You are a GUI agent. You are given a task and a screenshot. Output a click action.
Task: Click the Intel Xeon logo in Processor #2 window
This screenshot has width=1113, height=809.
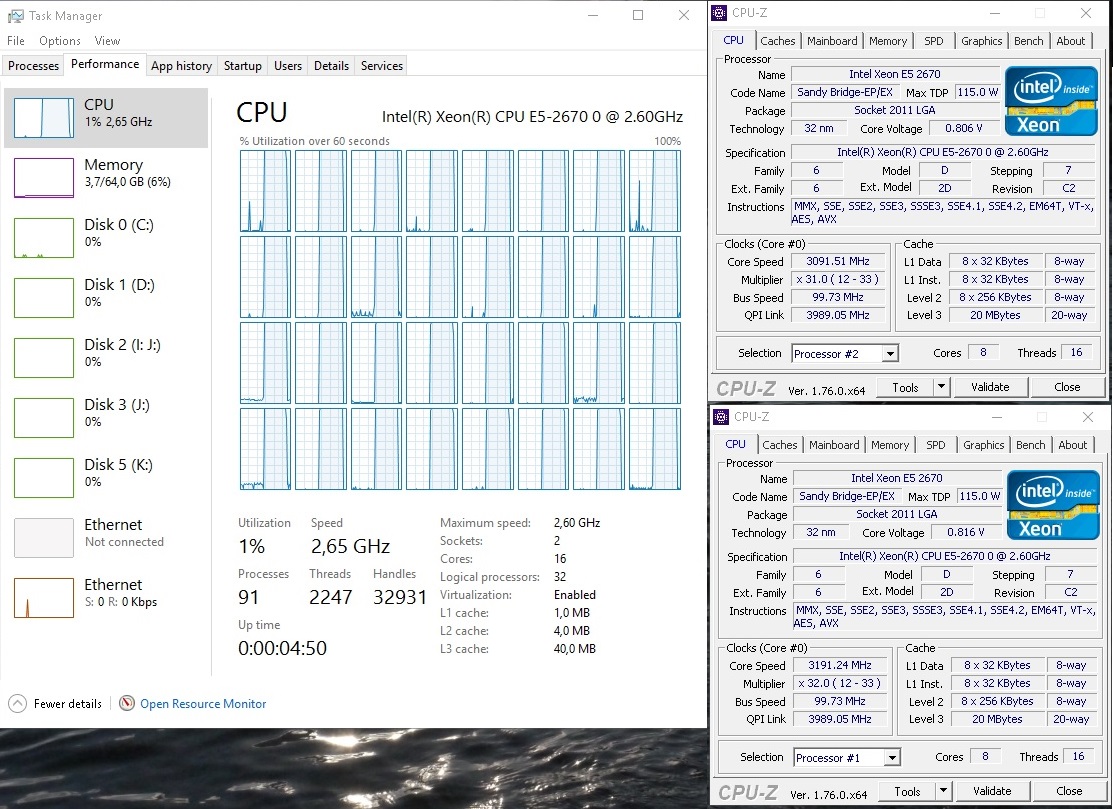[x=1051, y=101]
